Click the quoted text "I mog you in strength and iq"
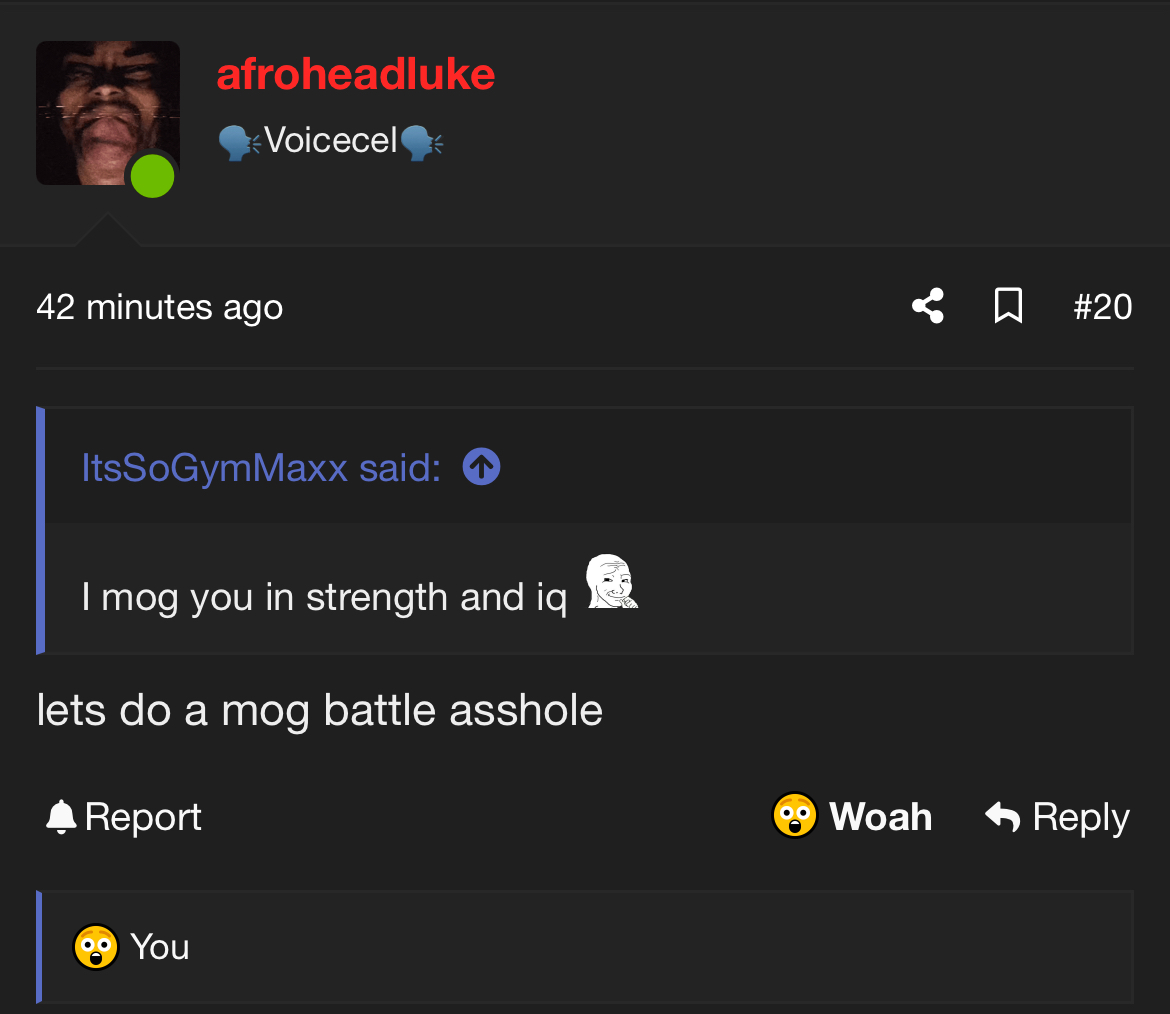Viewport: 1170px width, 1014px height. 324,597
